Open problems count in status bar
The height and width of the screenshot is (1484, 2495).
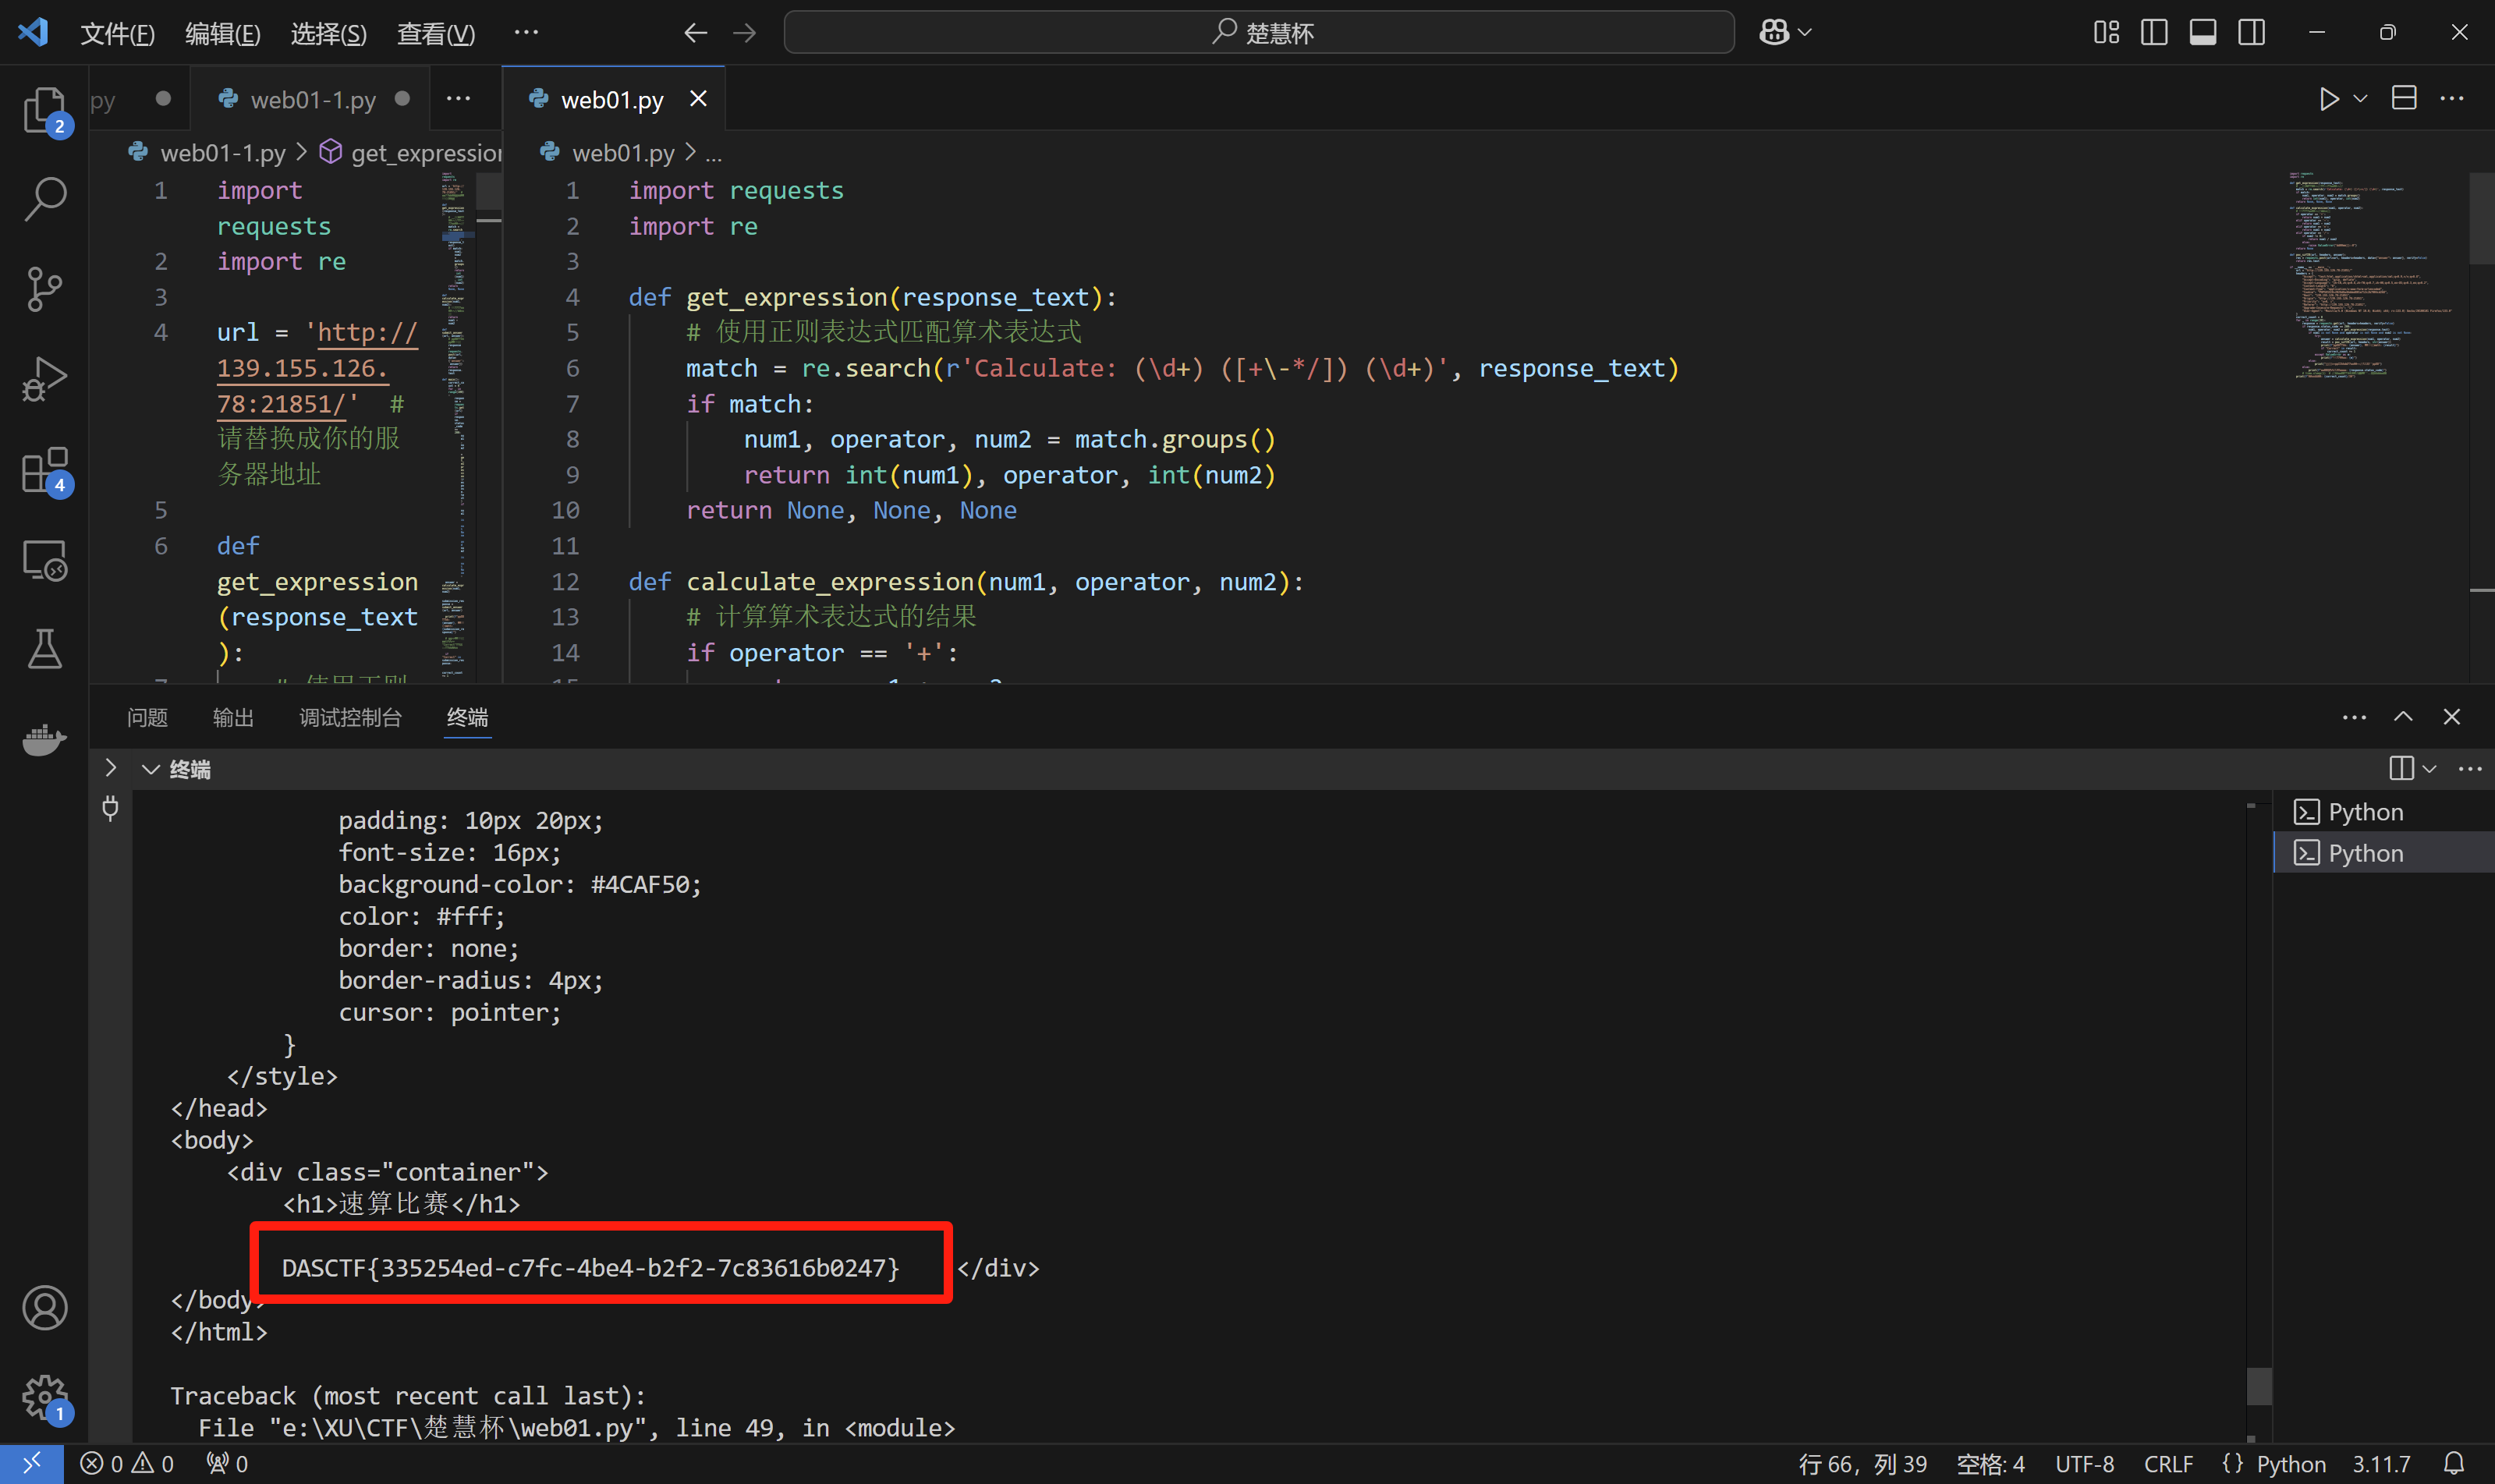(x=127, y=1464)
